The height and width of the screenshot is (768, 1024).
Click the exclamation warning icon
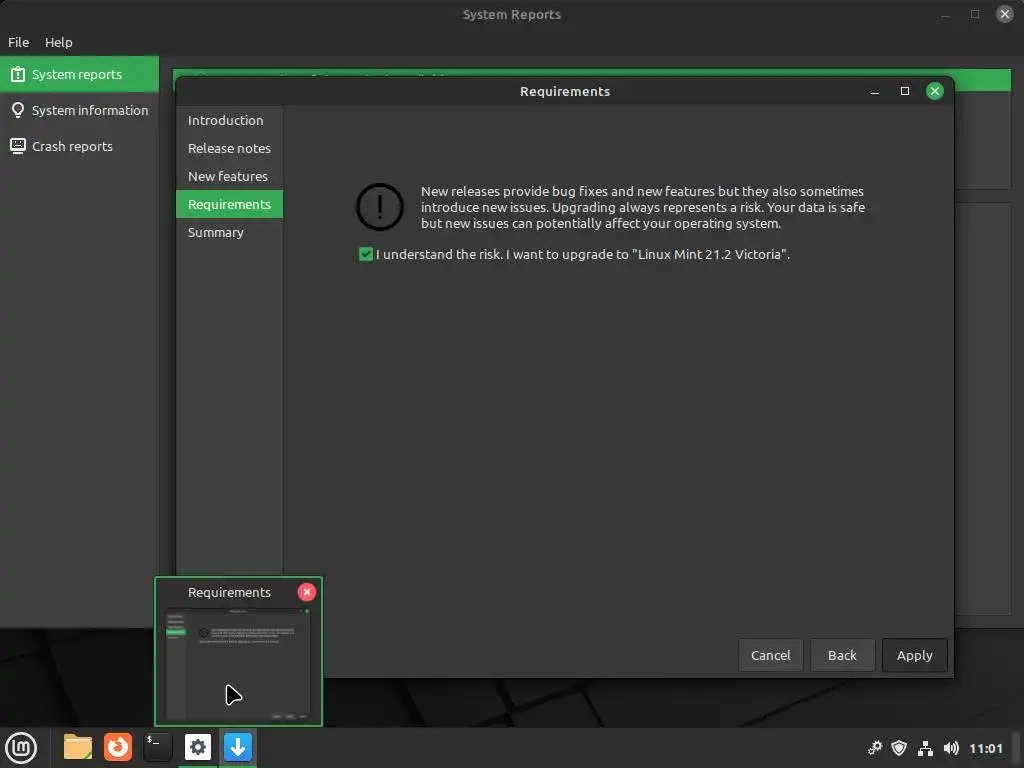(379, 207)
